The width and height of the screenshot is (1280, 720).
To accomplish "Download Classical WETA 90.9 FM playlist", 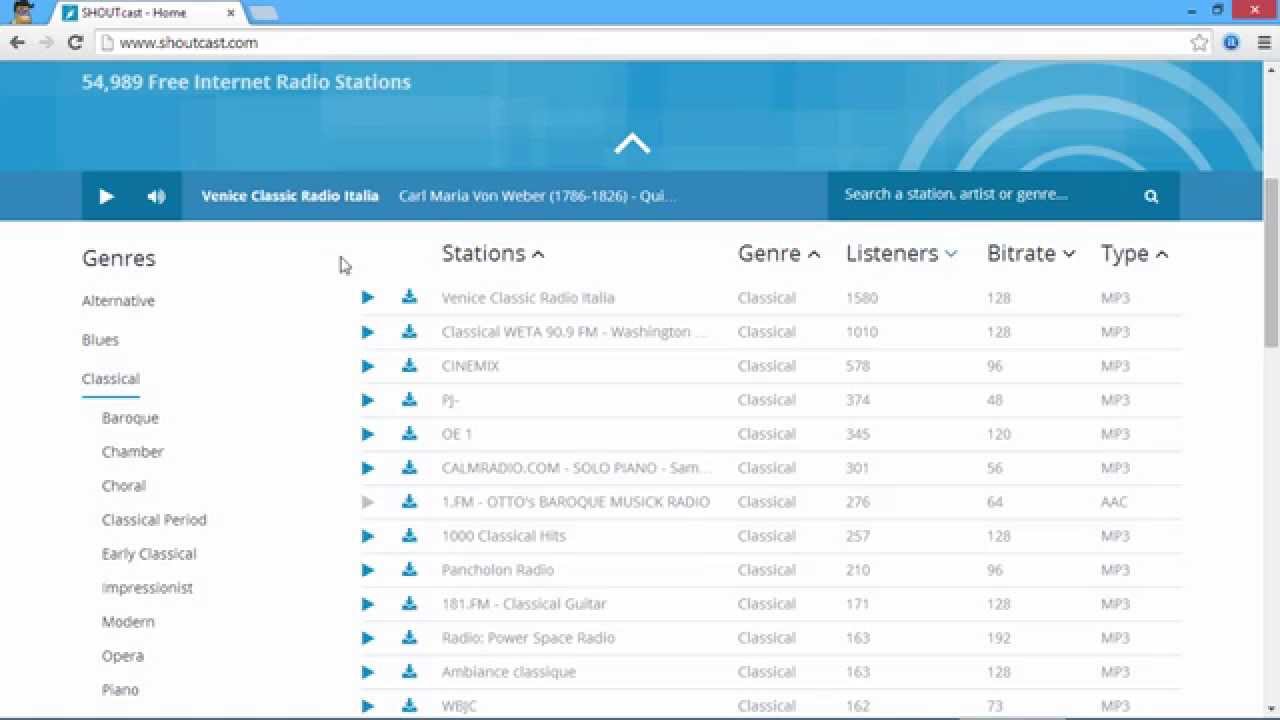I will 409,331.
